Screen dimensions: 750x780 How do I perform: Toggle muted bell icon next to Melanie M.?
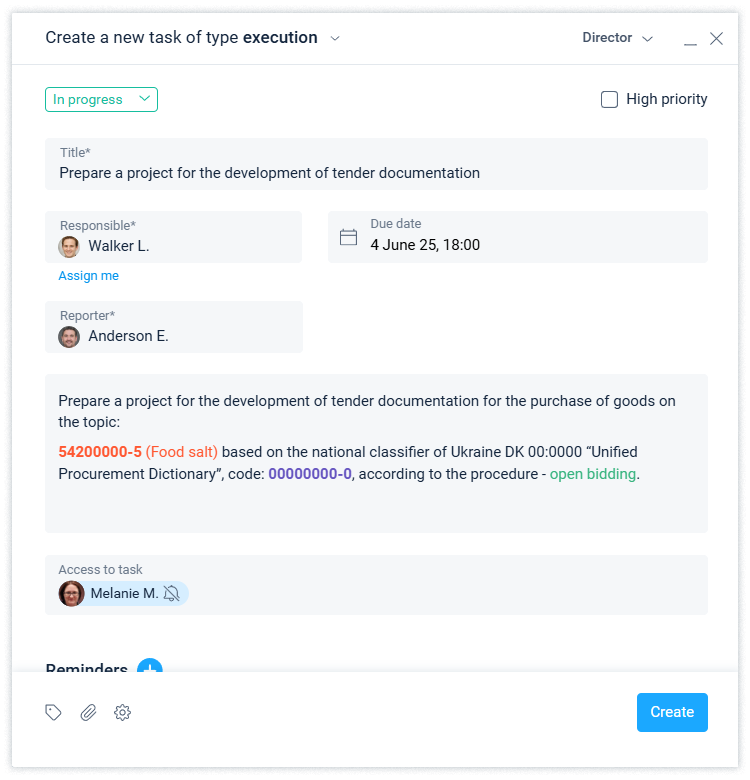(172, 594)
